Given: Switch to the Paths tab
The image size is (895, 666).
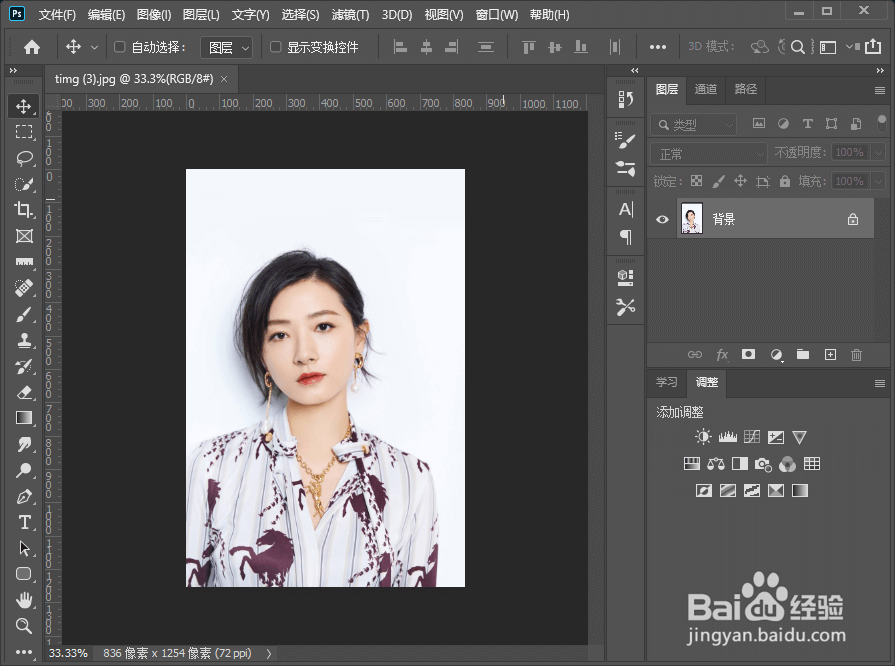Looking at the screenshot, I should click(x=745, y=89).
